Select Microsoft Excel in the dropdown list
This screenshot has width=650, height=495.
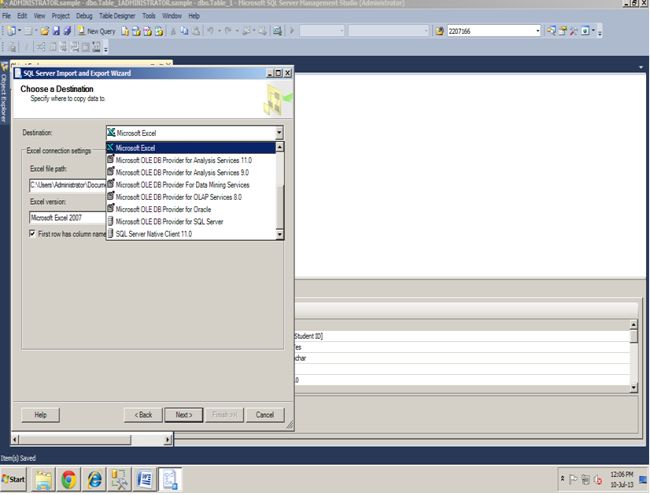[191, 148]
